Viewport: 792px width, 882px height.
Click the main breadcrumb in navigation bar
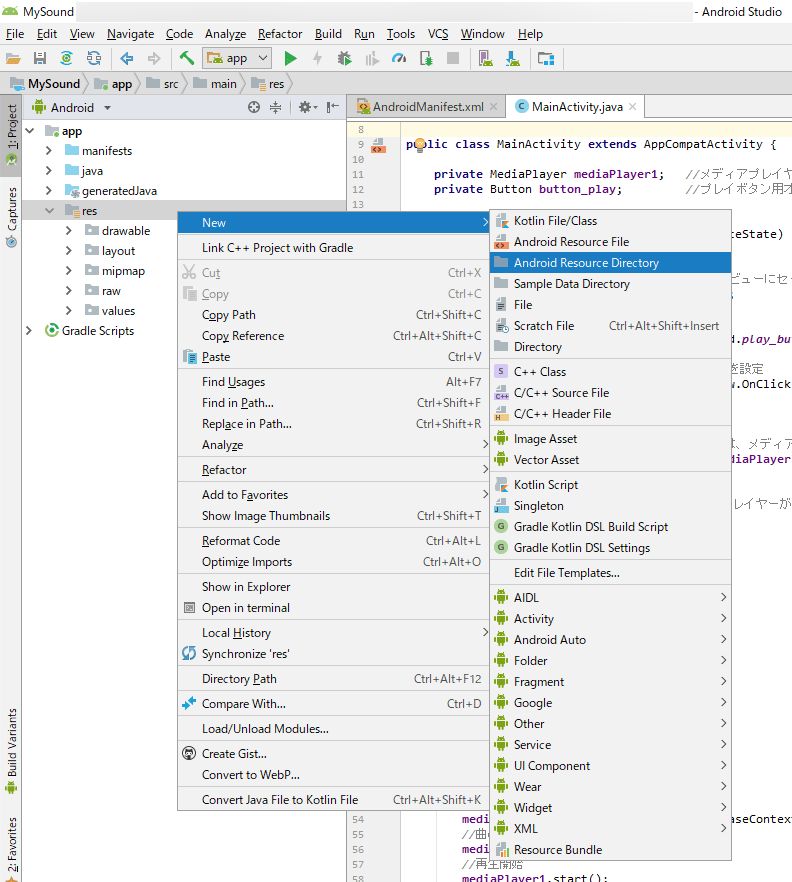click(215, 84)
